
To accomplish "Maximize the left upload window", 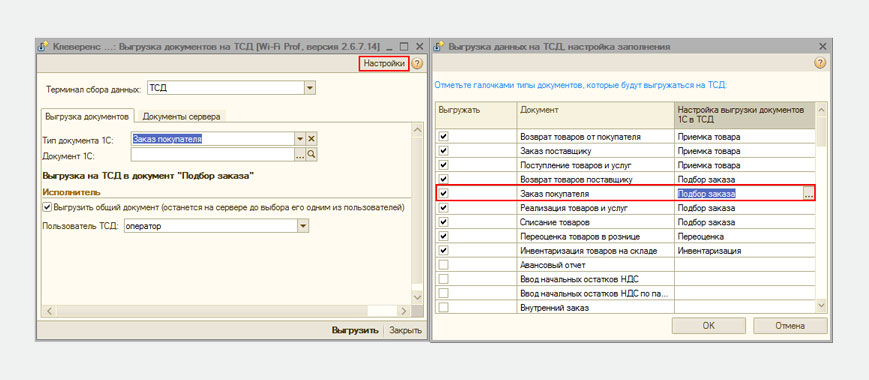I will 404,47.
